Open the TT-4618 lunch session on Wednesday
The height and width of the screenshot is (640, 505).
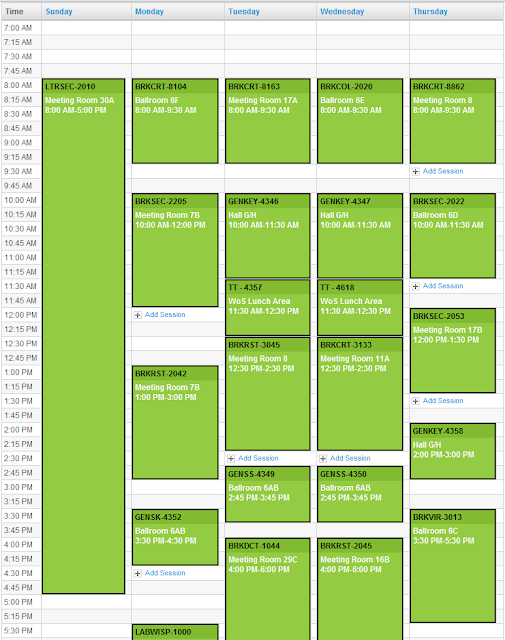click(360, 307)
